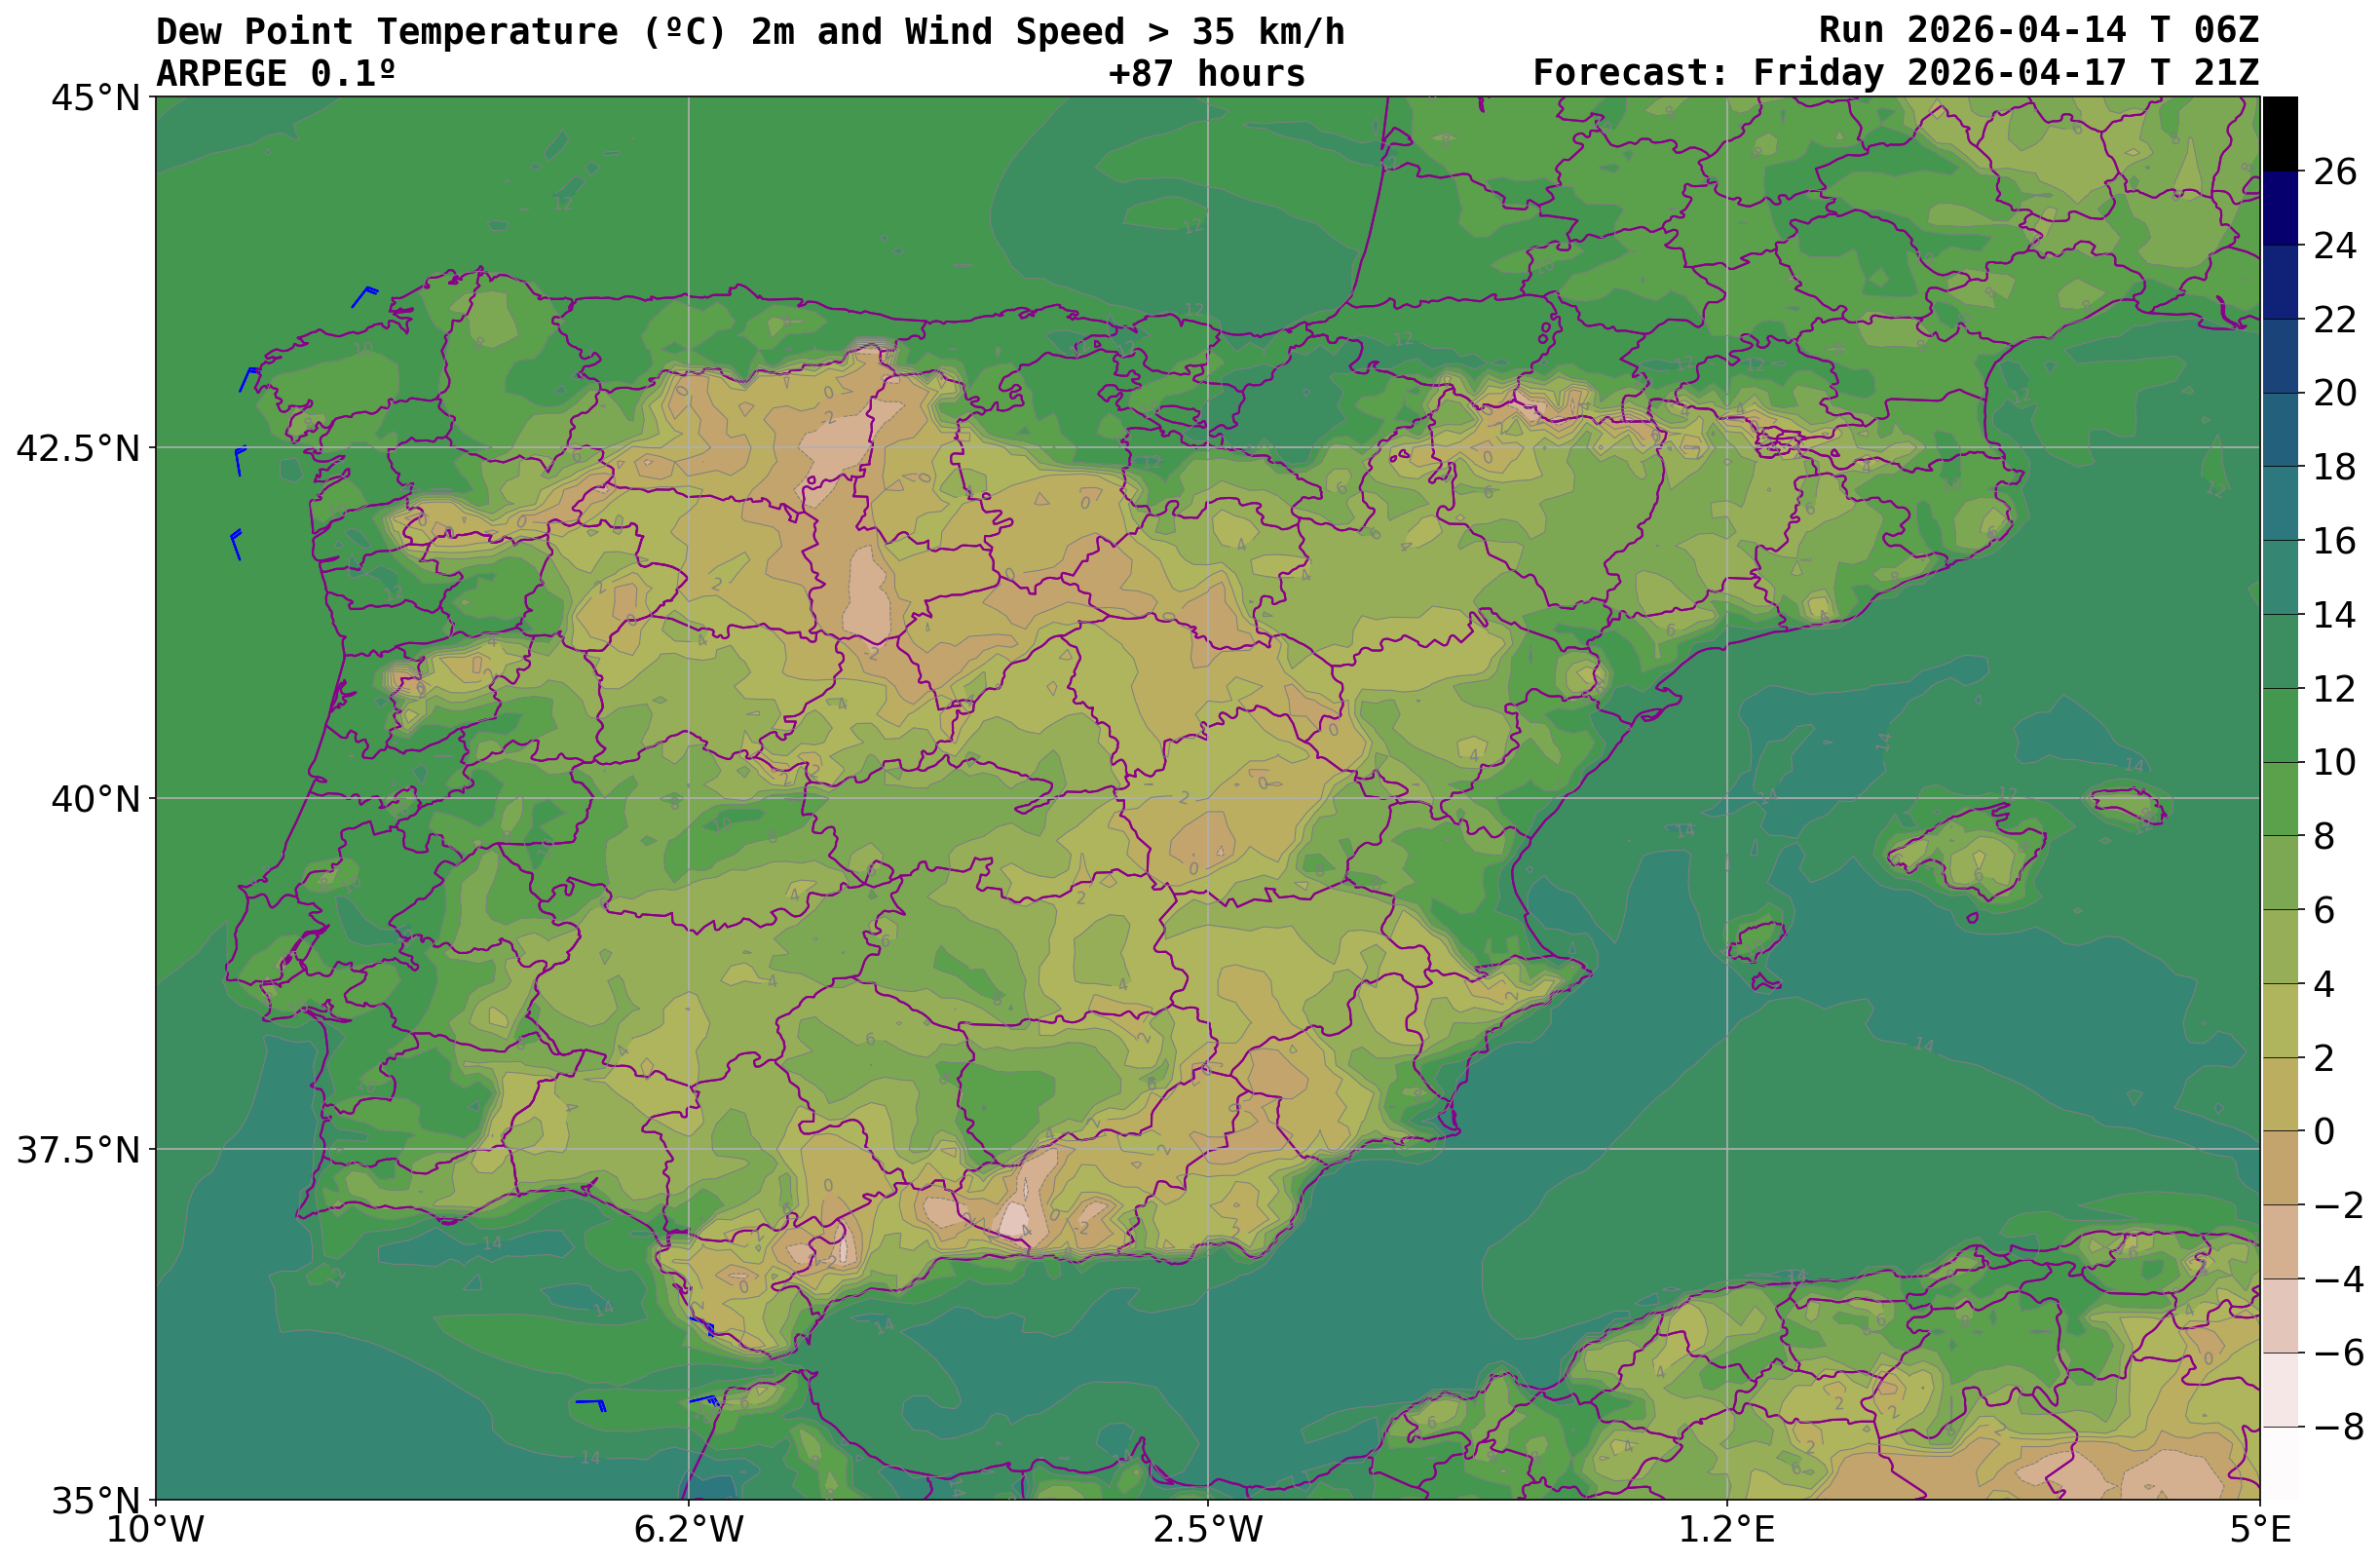Click the wind barb on the 6.2°W line near Morocco
The image size is (2380, 1564).
(704, 1400)
